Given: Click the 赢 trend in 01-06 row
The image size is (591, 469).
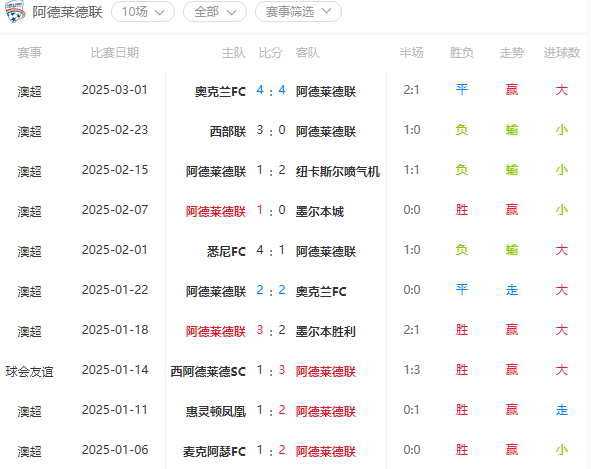Looking at the screenshot, I should coord(511,450).
